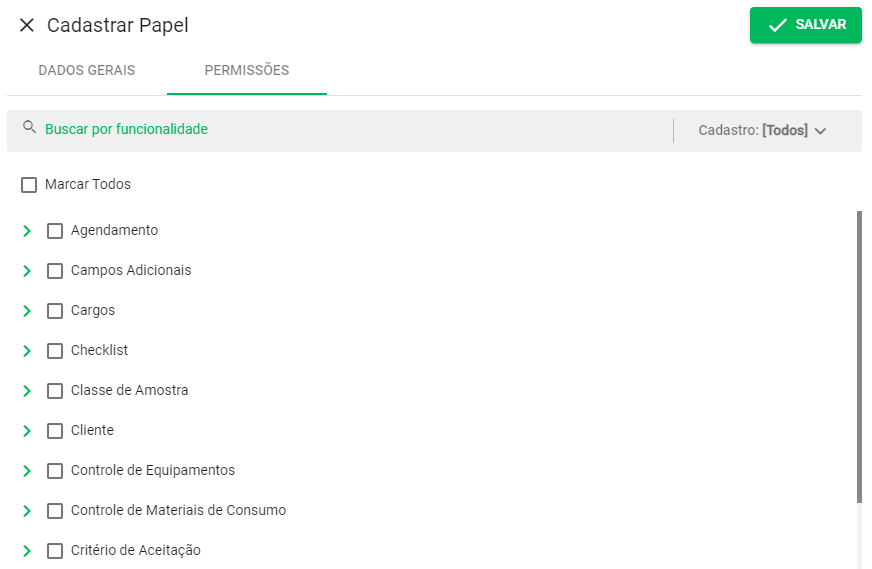Expand the Cliente permissions chevron
The width and height of the screenshot is (872, 569).
point(27,431)
